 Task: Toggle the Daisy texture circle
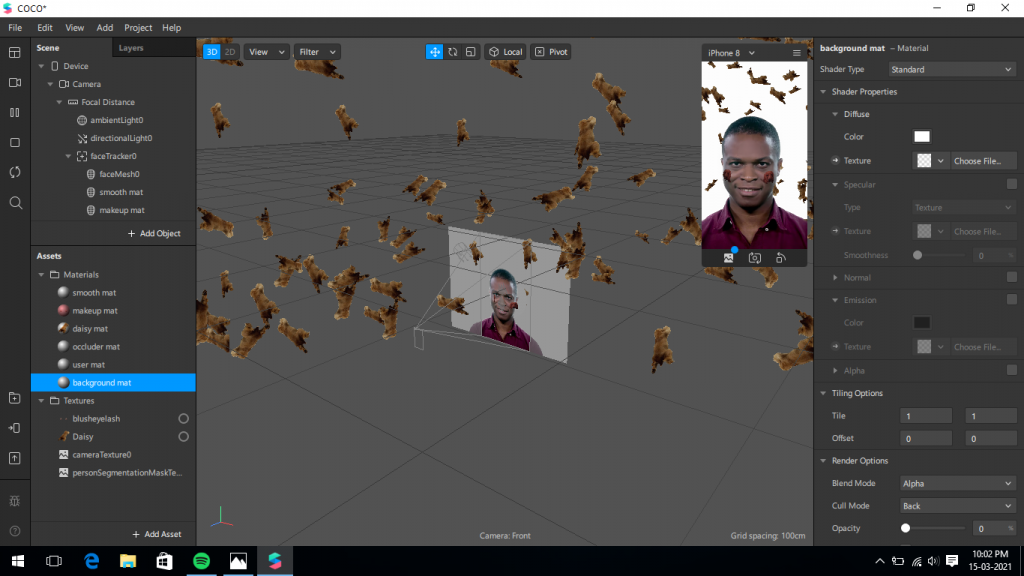click(184, 436)
